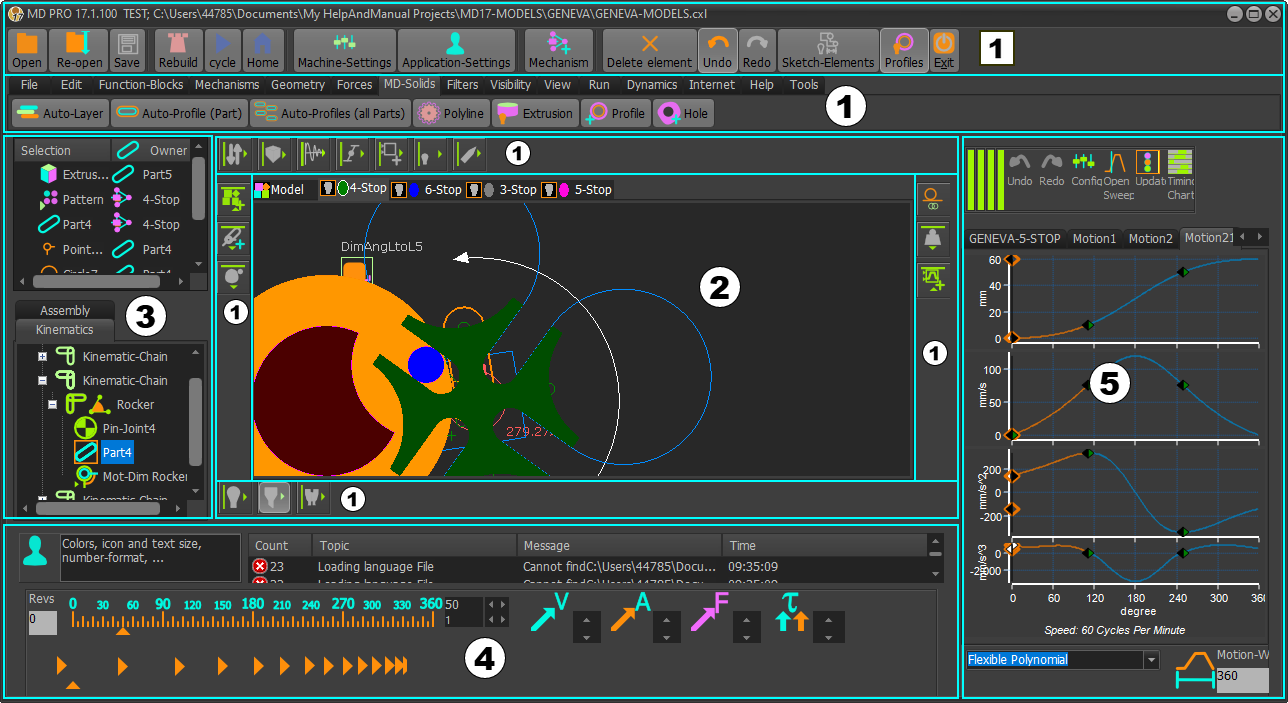1288x703 pixels.
Task: Add a Profile from MD-Solids toolbar
Action: point(616,113)
